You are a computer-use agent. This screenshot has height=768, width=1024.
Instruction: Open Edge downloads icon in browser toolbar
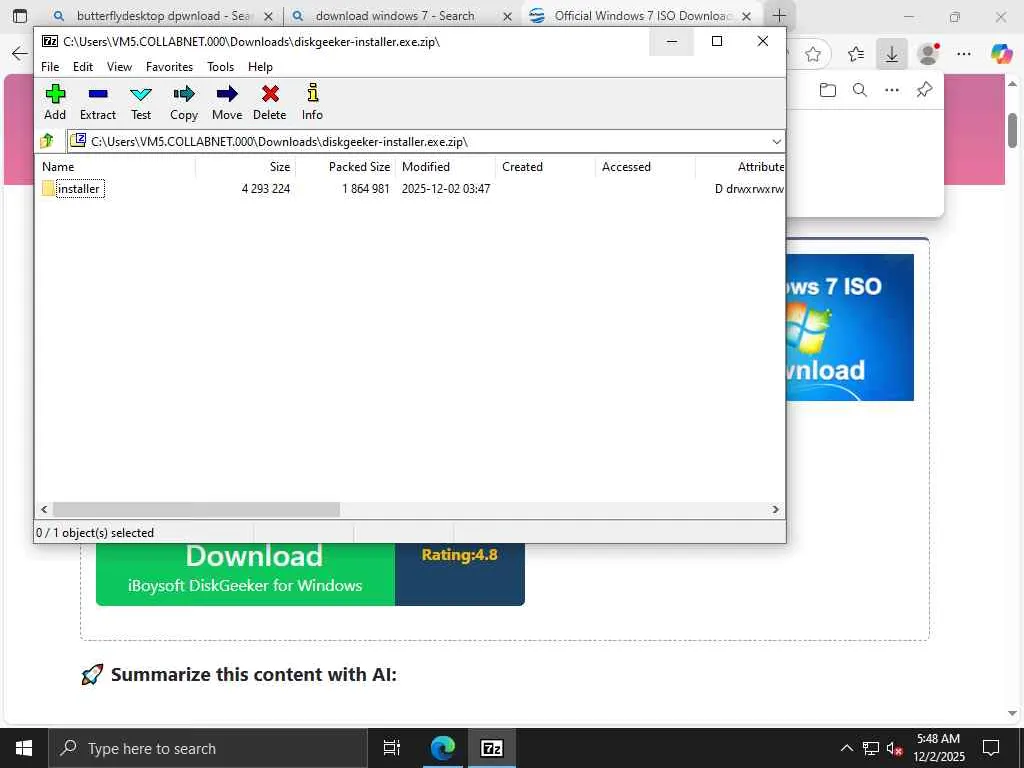tap(891, 54)
